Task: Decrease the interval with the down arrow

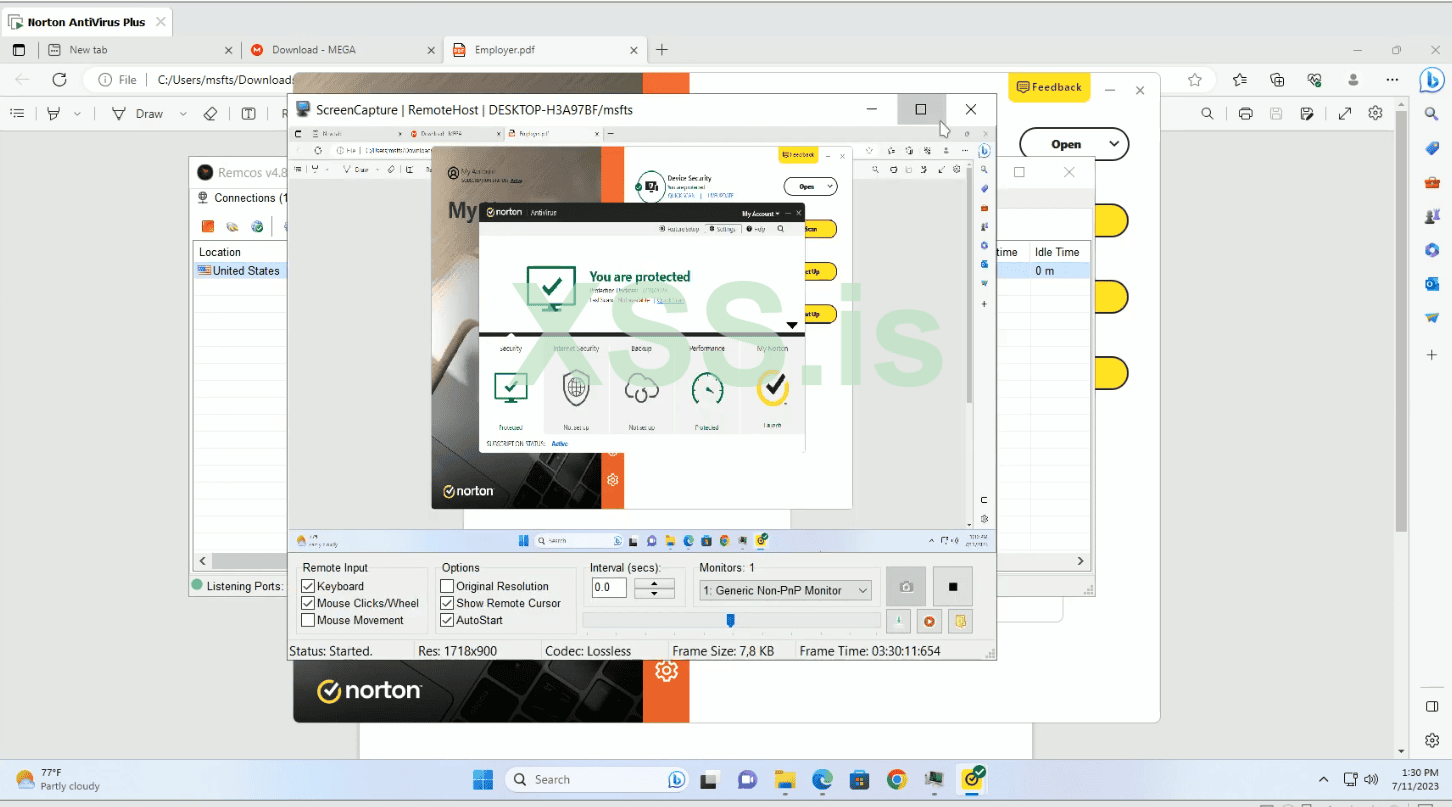Action: [x=654, y=593]
